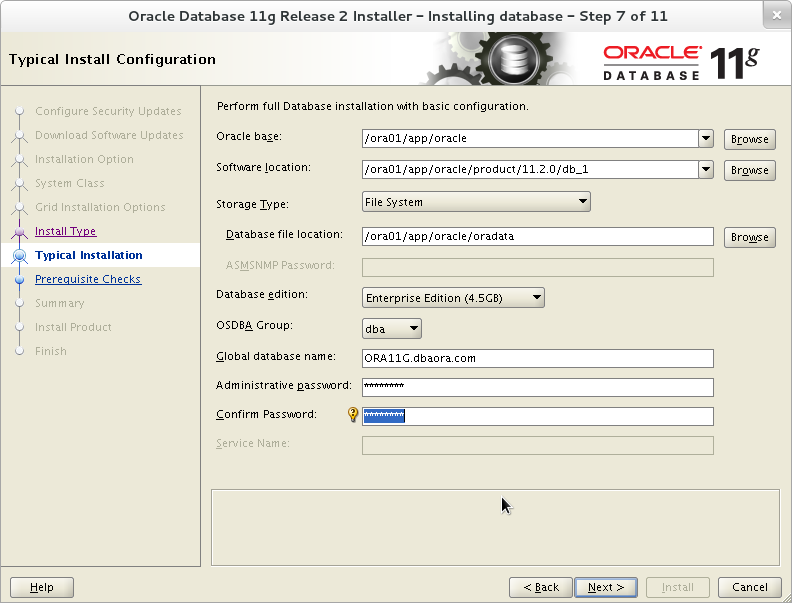792x603 pixels.
Task: Click the Finish step label
Action: point(51,351)
